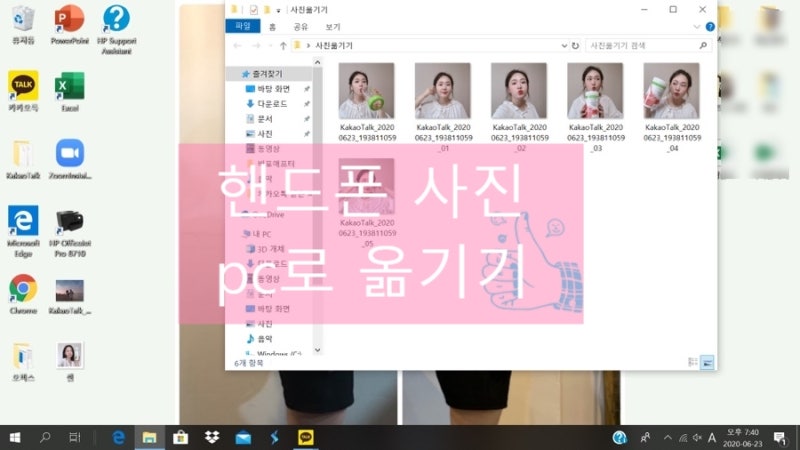Navigate forward in File Explorer
This screenshot has width=800, height=450.
point(256,45)
